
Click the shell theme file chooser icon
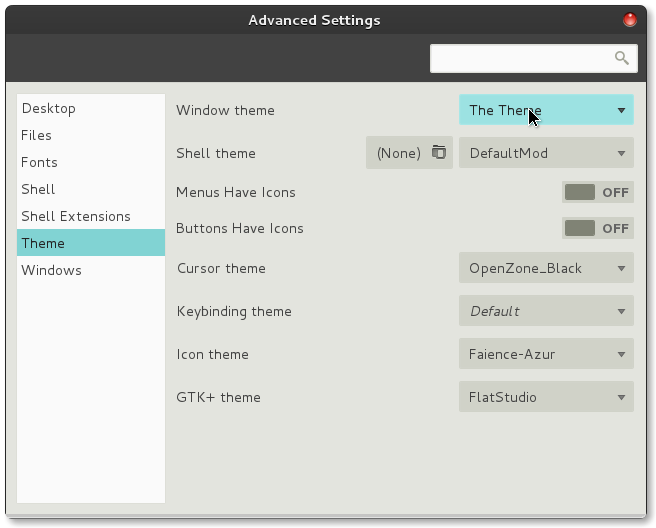pos(438,152)
